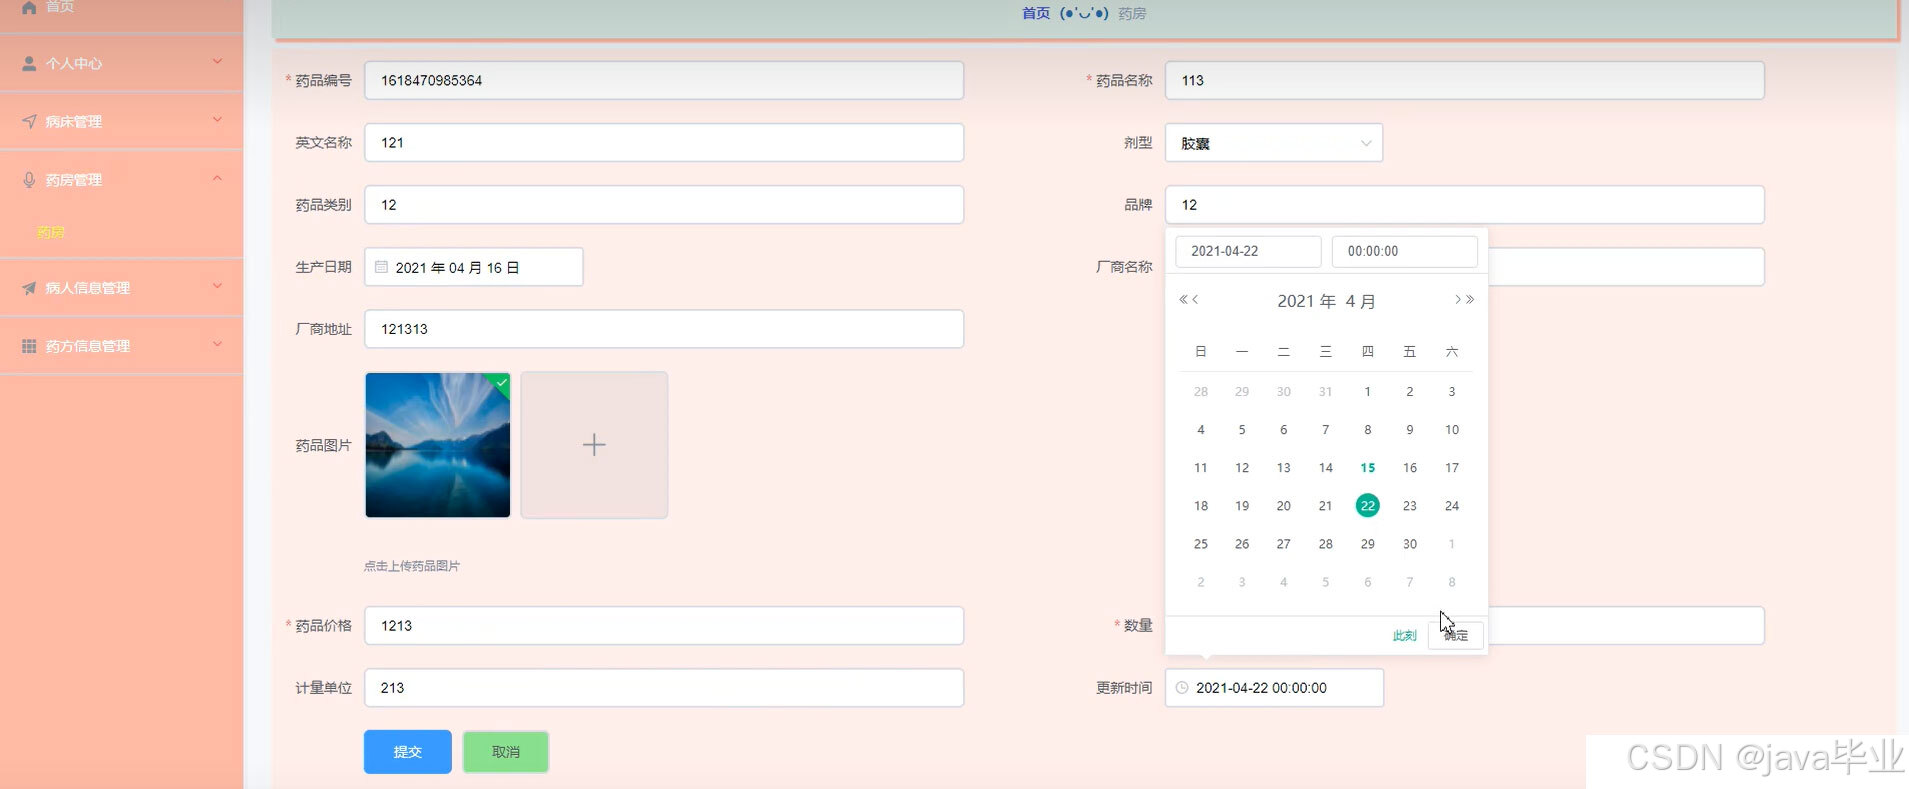Select April 27 in the calendar
The height and width of the screenshot is (789, 1909).
[x=1283, y=544]
